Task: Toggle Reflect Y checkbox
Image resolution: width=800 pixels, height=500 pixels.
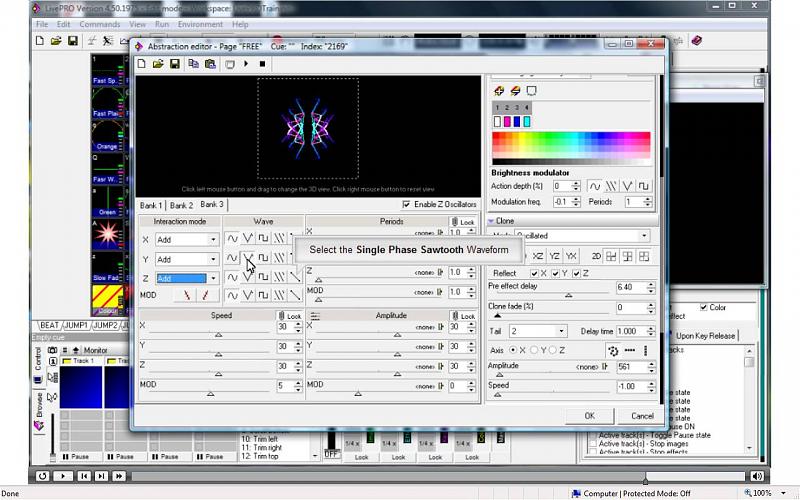Action: [556, 273]
